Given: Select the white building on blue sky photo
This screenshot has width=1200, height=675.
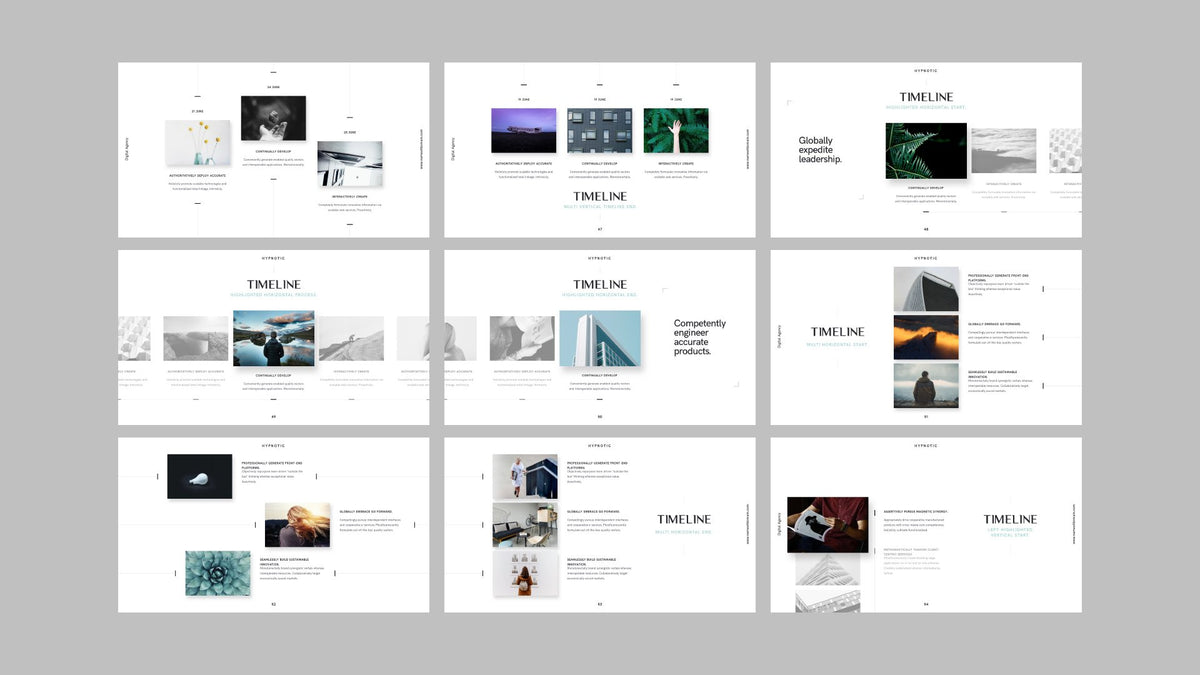Looking at the screenshot, I should (x=600, y=338).
